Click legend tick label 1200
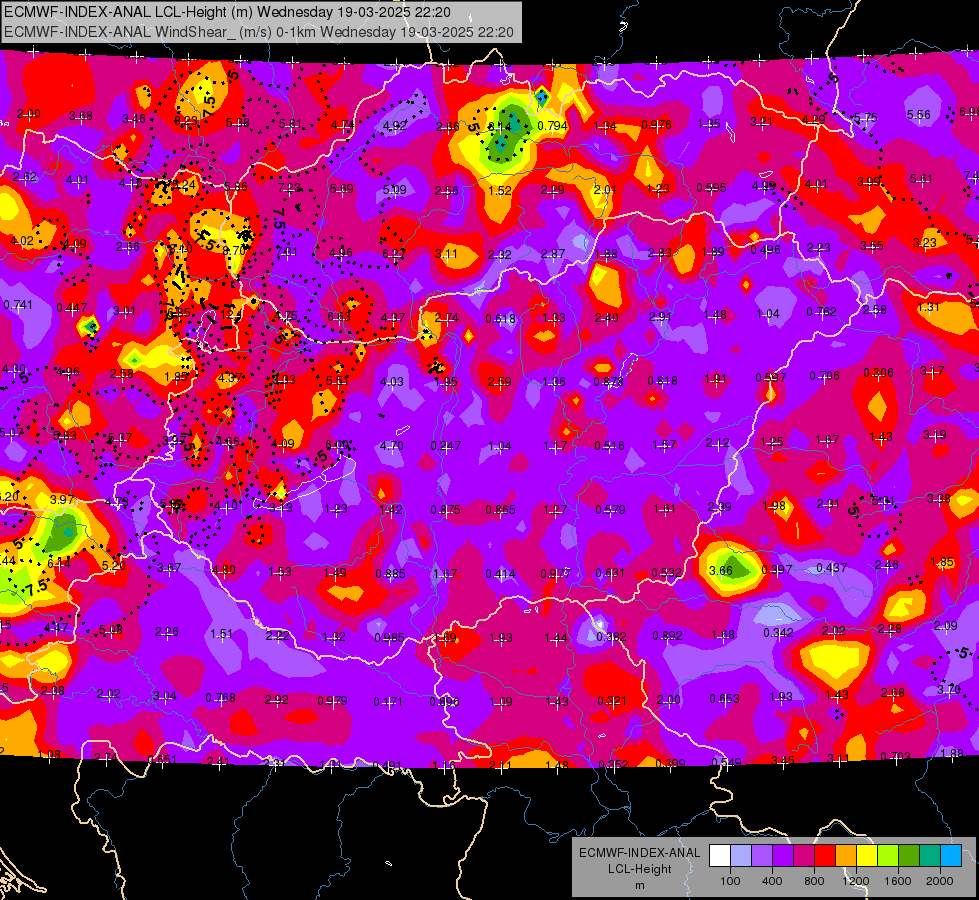The height and width of the screenshot is (900, 979). 855,881
